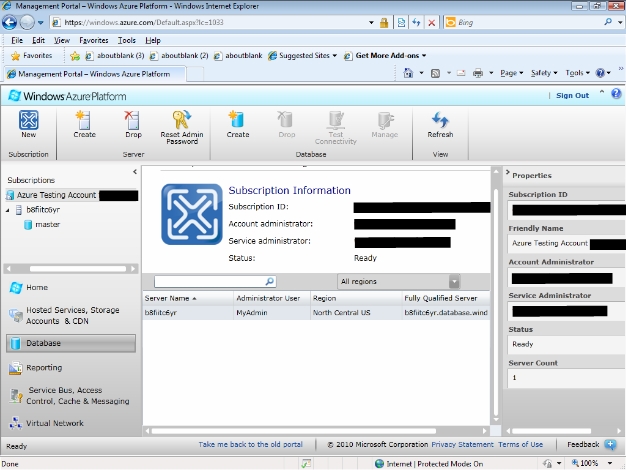Click Take me back to the old portal

click(250, 444)
